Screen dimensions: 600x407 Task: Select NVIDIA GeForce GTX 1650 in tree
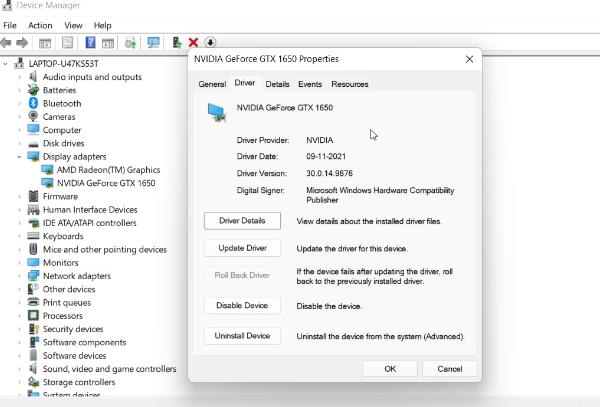pyautogui.click(x=106, y=183)
